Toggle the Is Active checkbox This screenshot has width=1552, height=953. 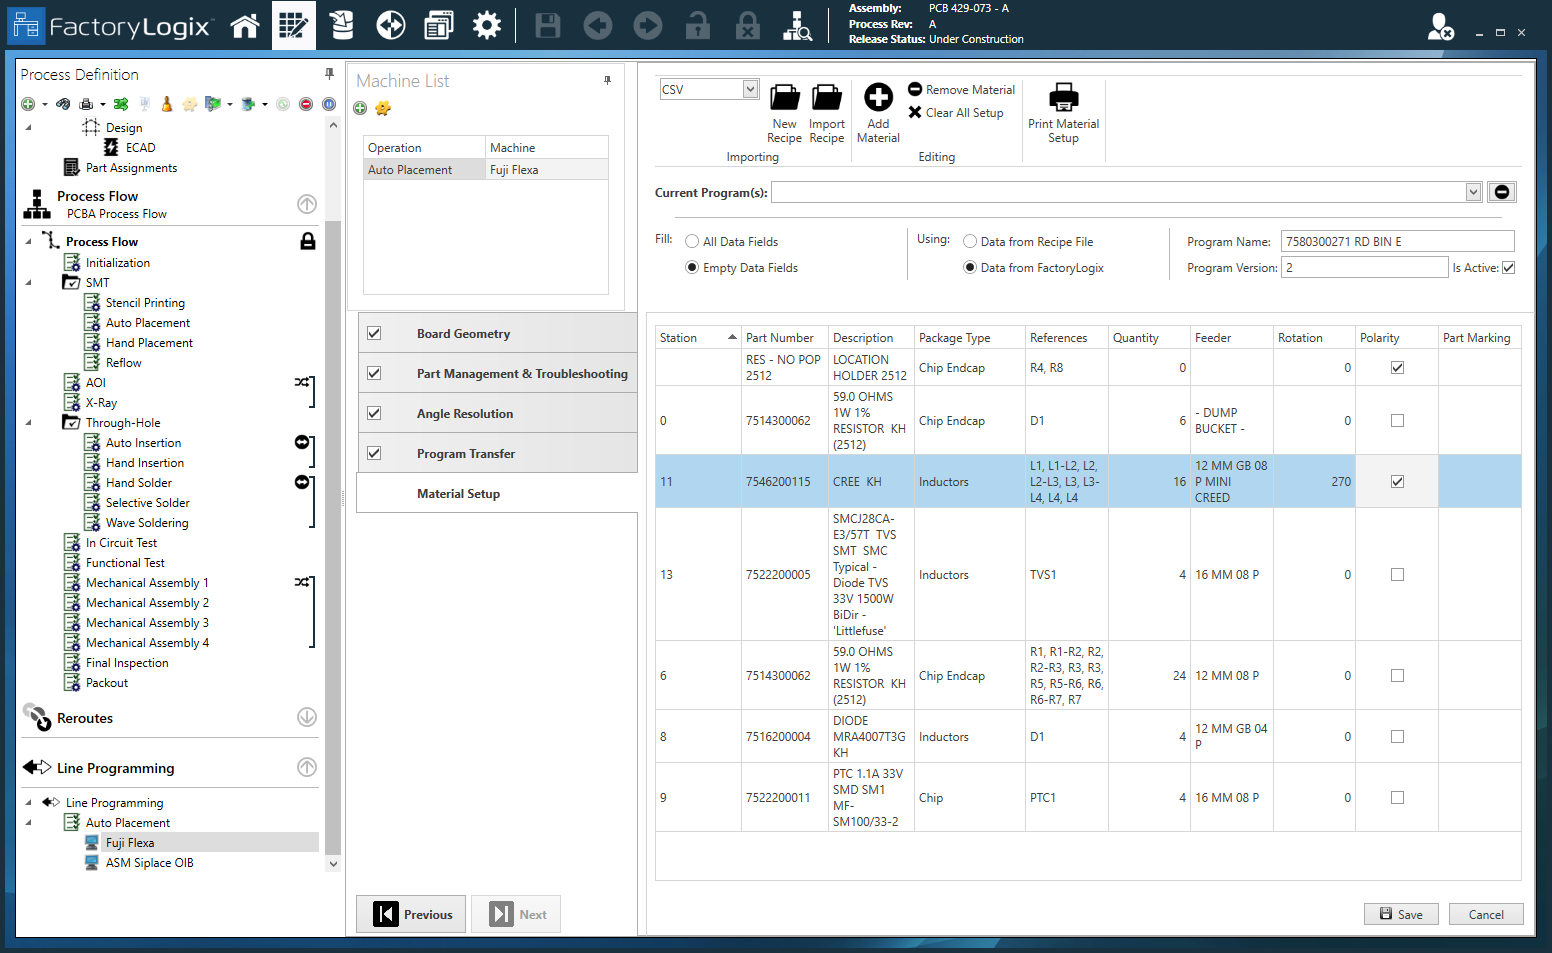[1508, 267]
